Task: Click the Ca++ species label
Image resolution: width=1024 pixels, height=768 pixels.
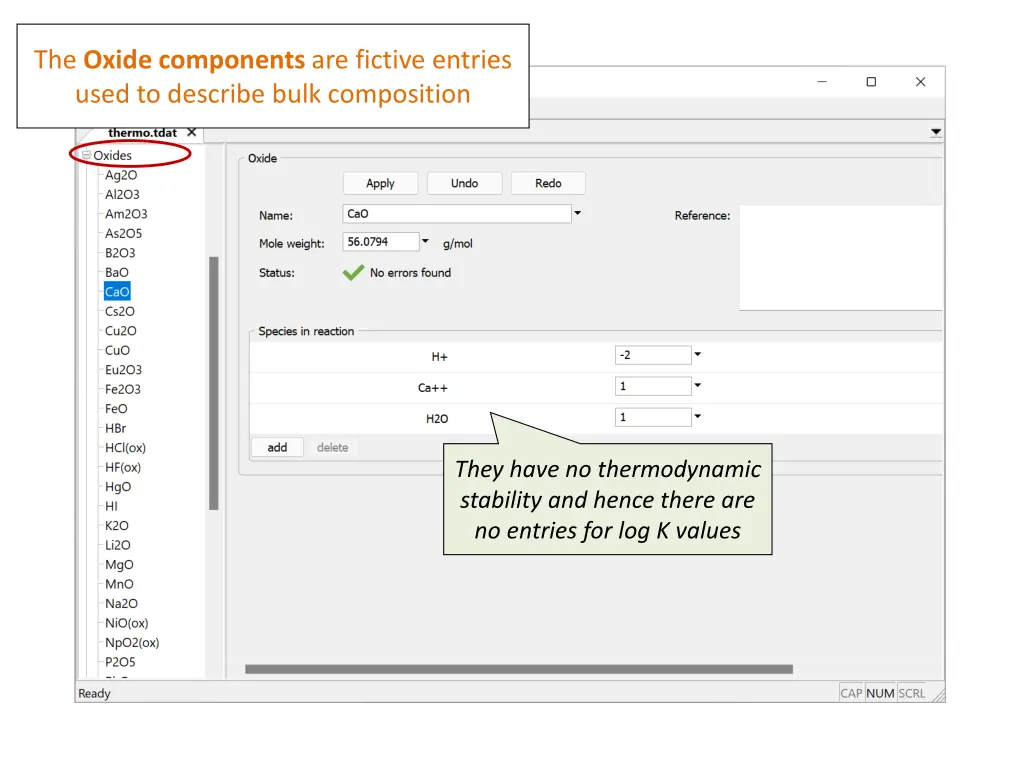Action: [433, 388]
